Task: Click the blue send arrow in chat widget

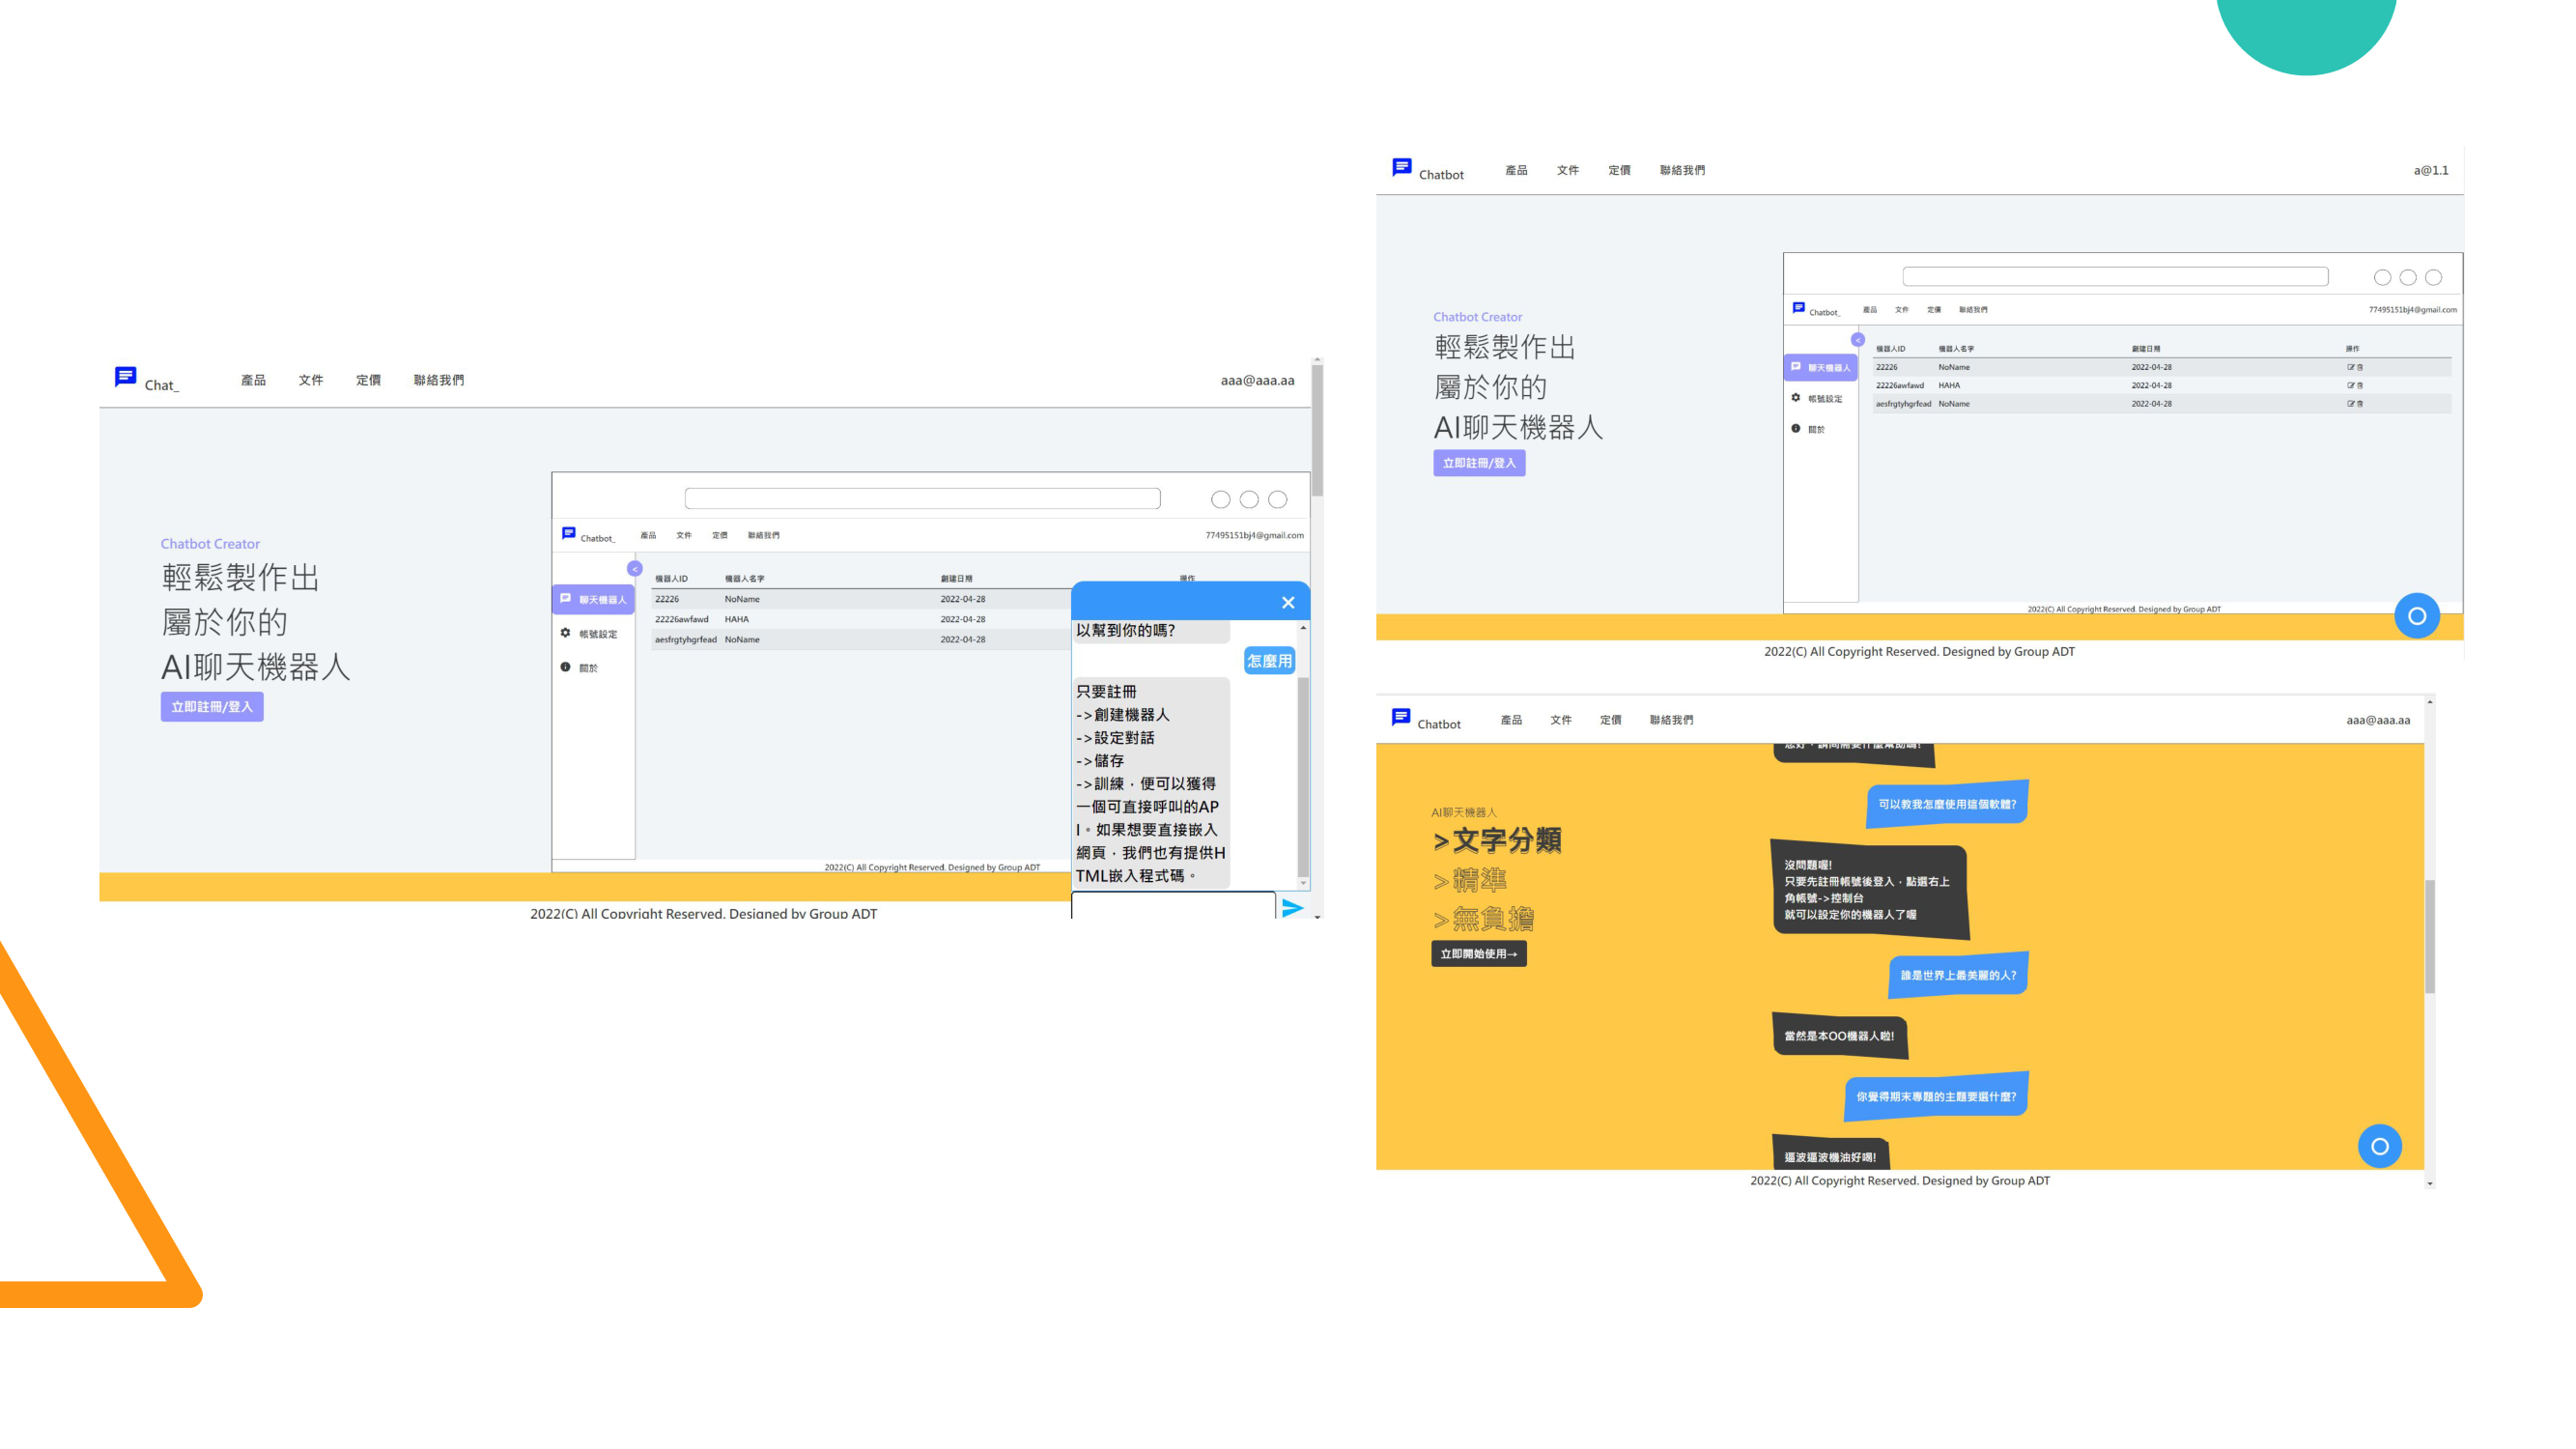Action: click(x=1292, y=908)
